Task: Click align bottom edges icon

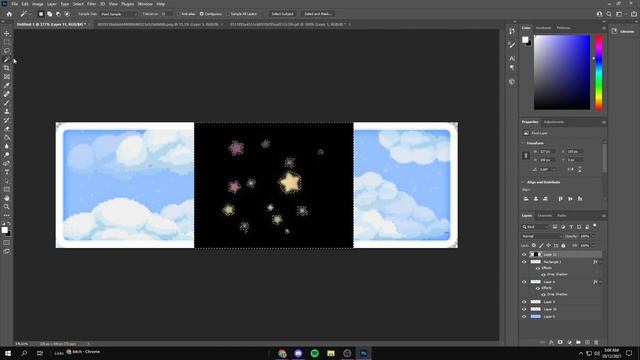Action: [x=580, y=199]
